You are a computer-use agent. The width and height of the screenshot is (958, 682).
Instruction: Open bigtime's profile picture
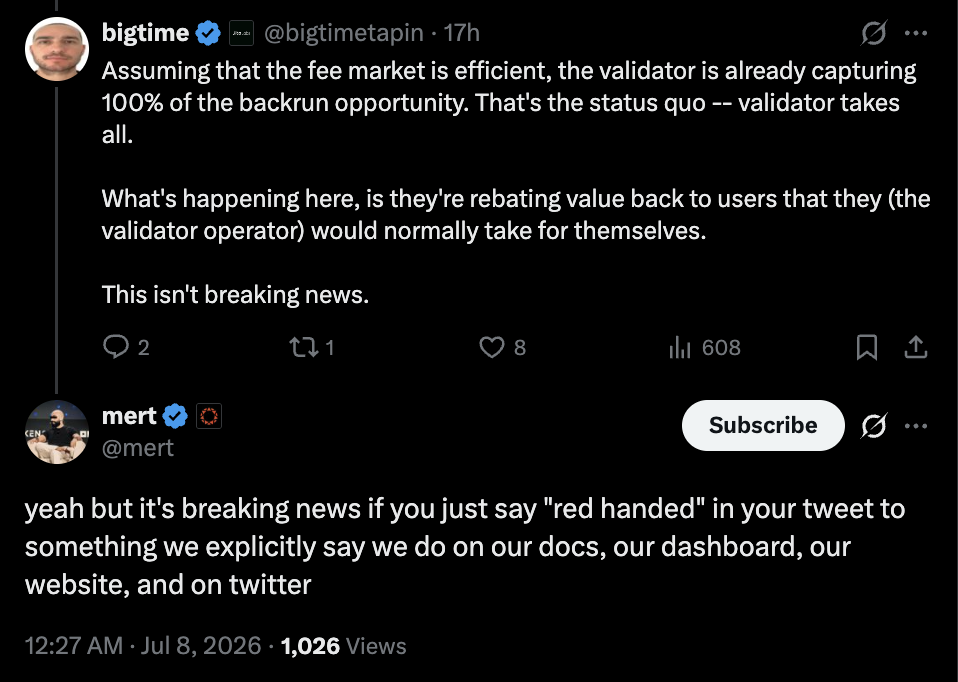click(57, 49)
